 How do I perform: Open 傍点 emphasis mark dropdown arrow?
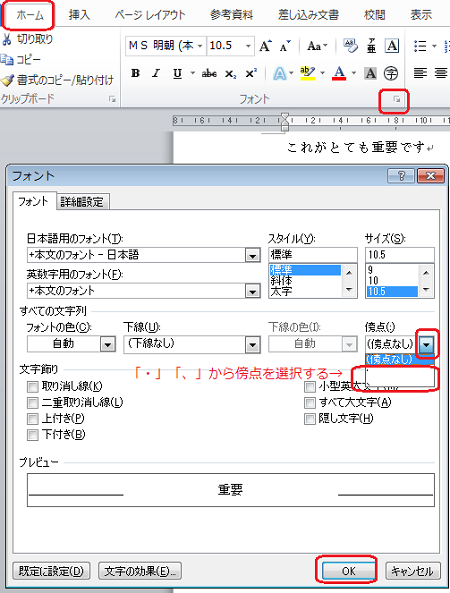coord(427,345)
